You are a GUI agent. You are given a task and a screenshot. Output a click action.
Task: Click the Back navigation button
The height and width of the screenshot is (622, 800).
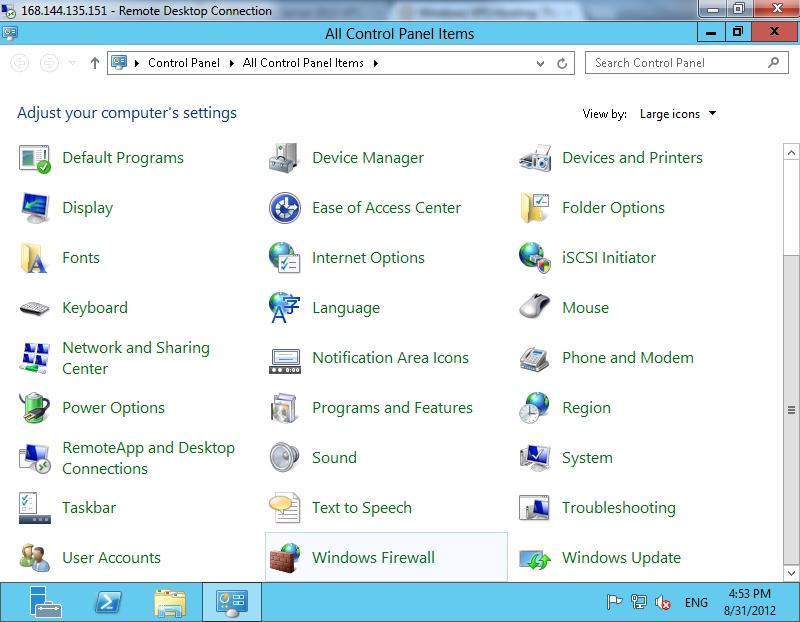[x=20, y=63]
